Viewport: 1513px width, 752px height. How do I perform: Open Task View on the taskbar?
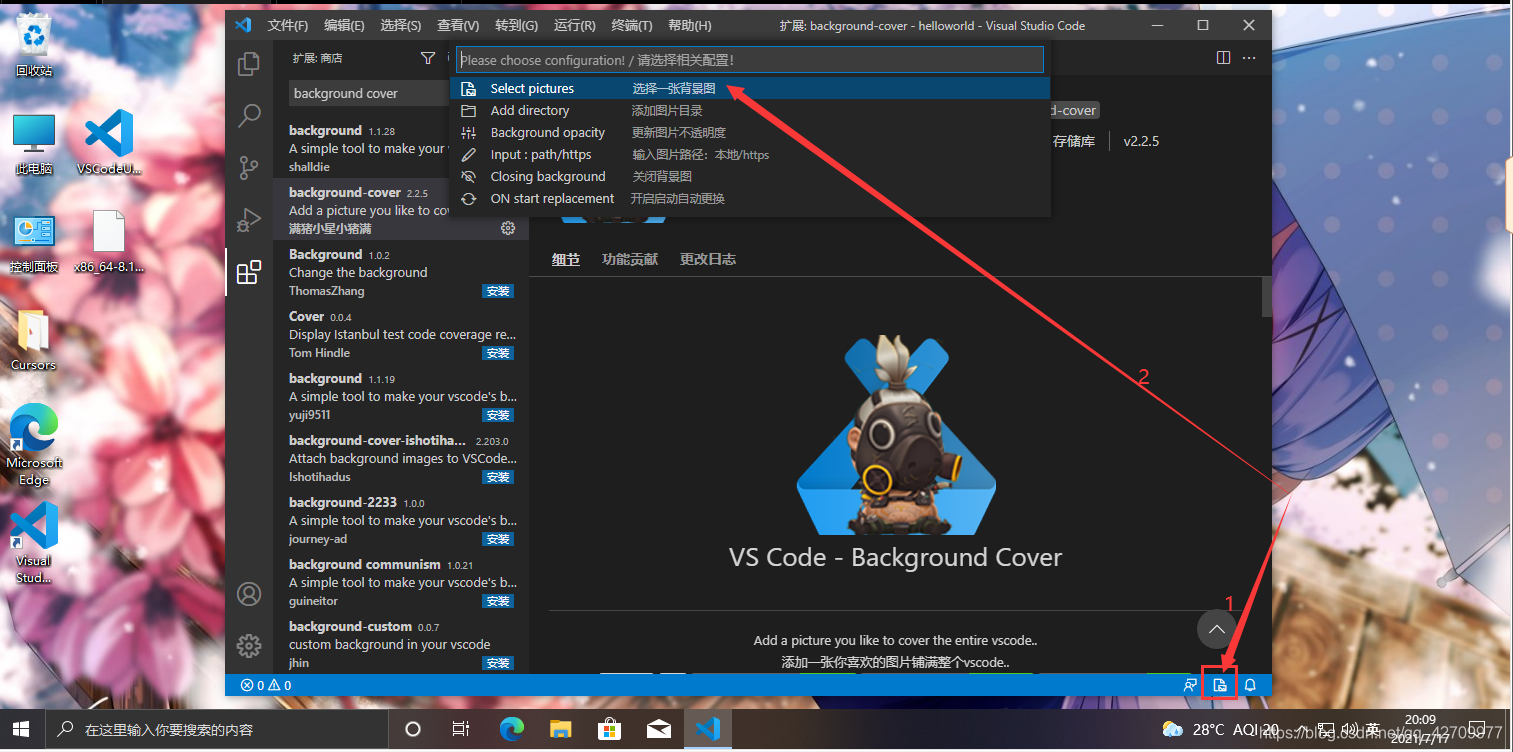[x=461, y=729]
